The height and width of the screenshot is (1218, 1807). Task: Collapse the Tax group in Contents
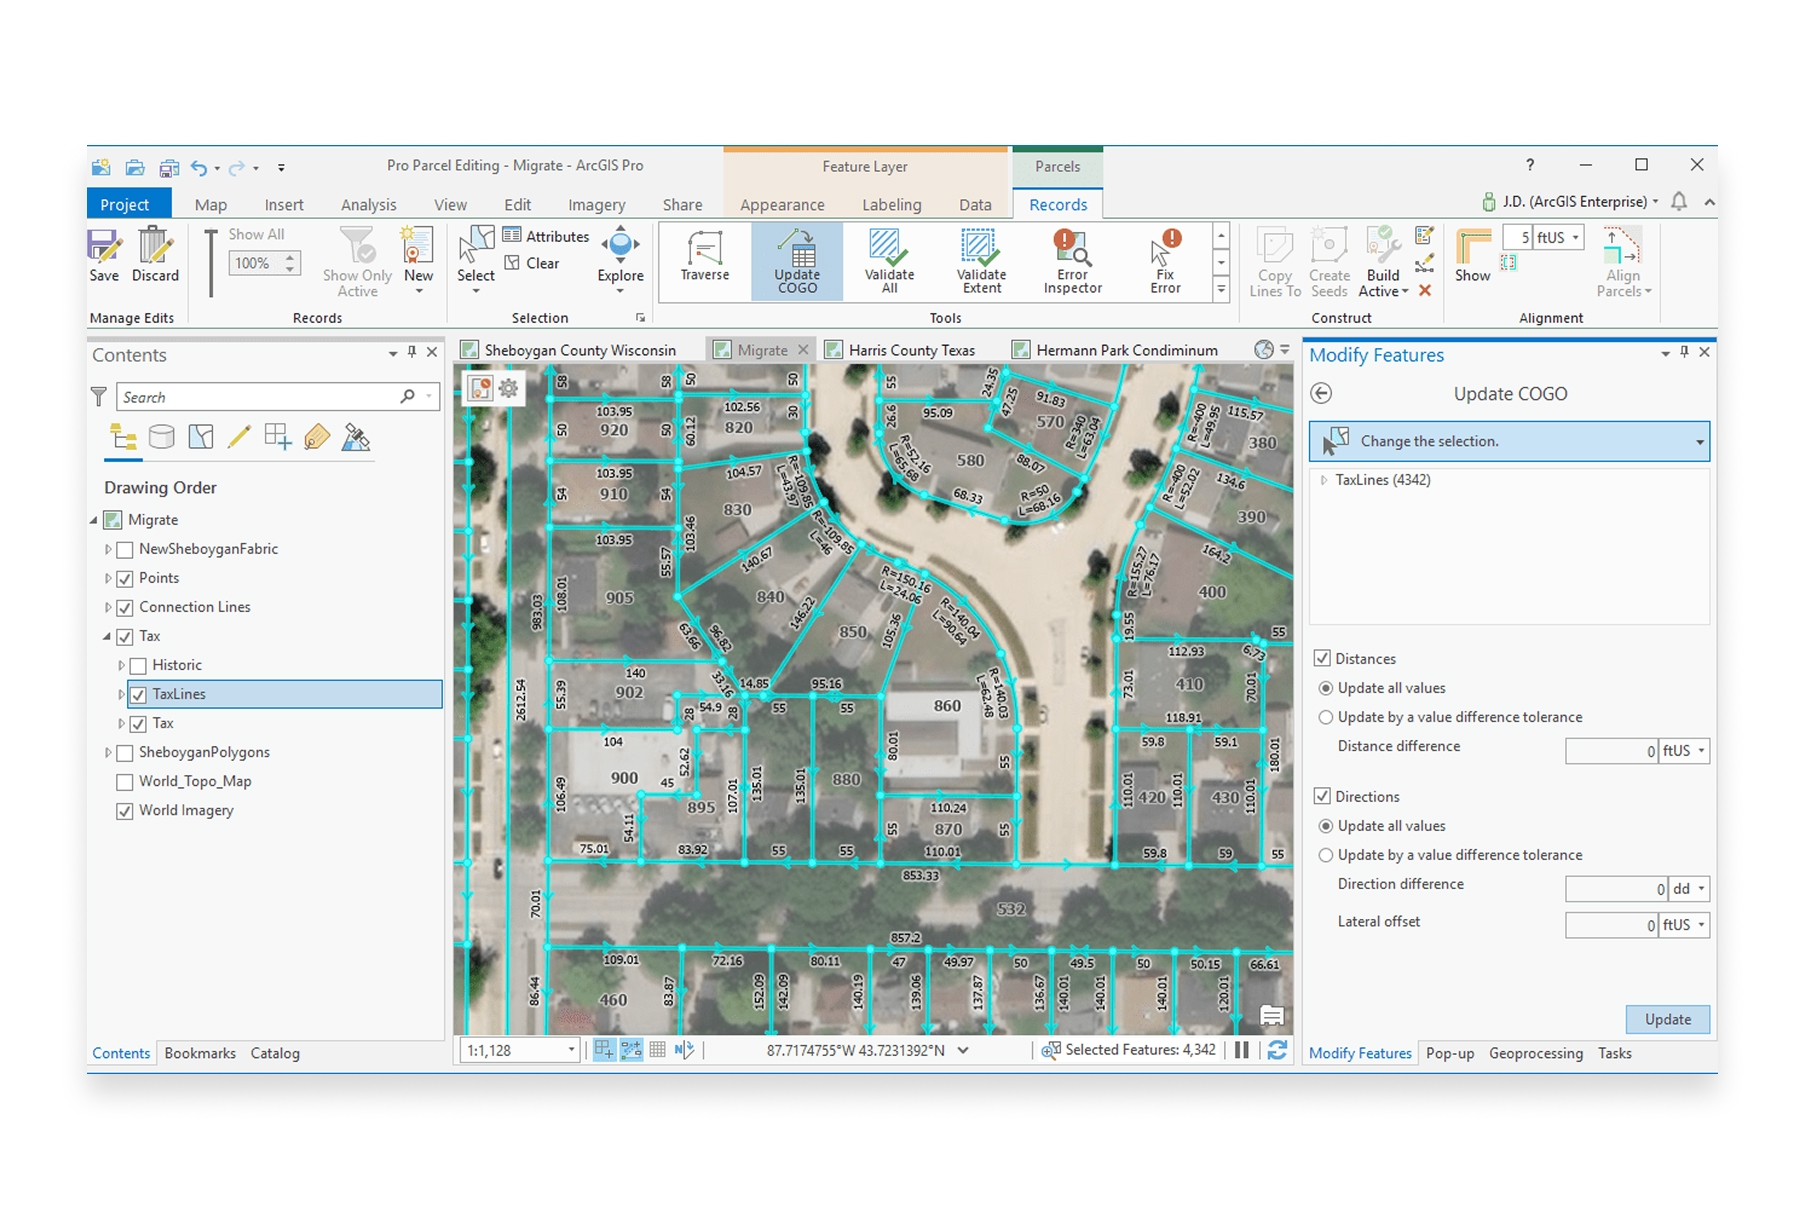click(x=108, y=636)
